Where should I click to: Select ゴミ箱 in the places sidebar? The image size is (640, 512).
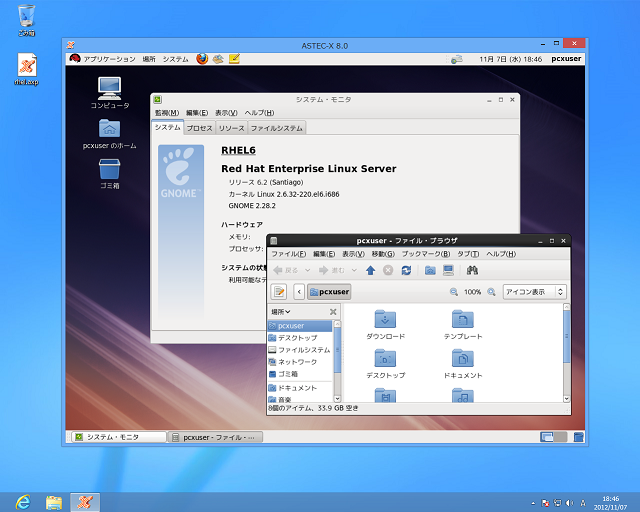click(x=300, y=374)
